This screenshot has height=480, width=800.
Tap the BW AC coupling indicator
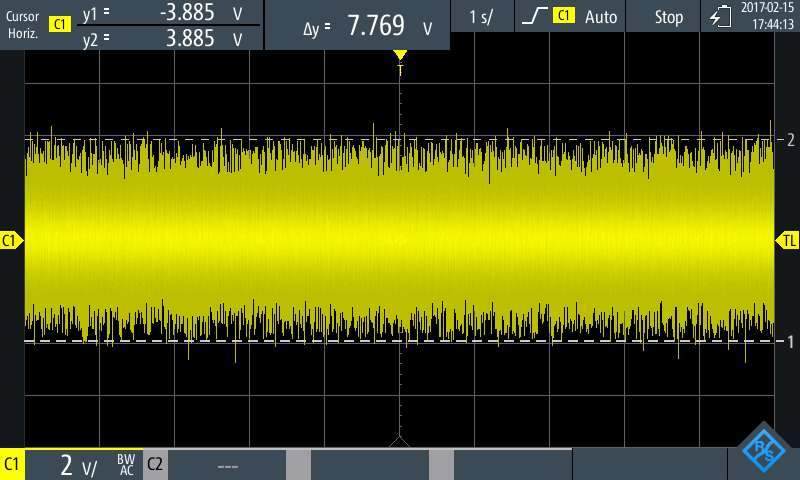[x=126, y=465]
